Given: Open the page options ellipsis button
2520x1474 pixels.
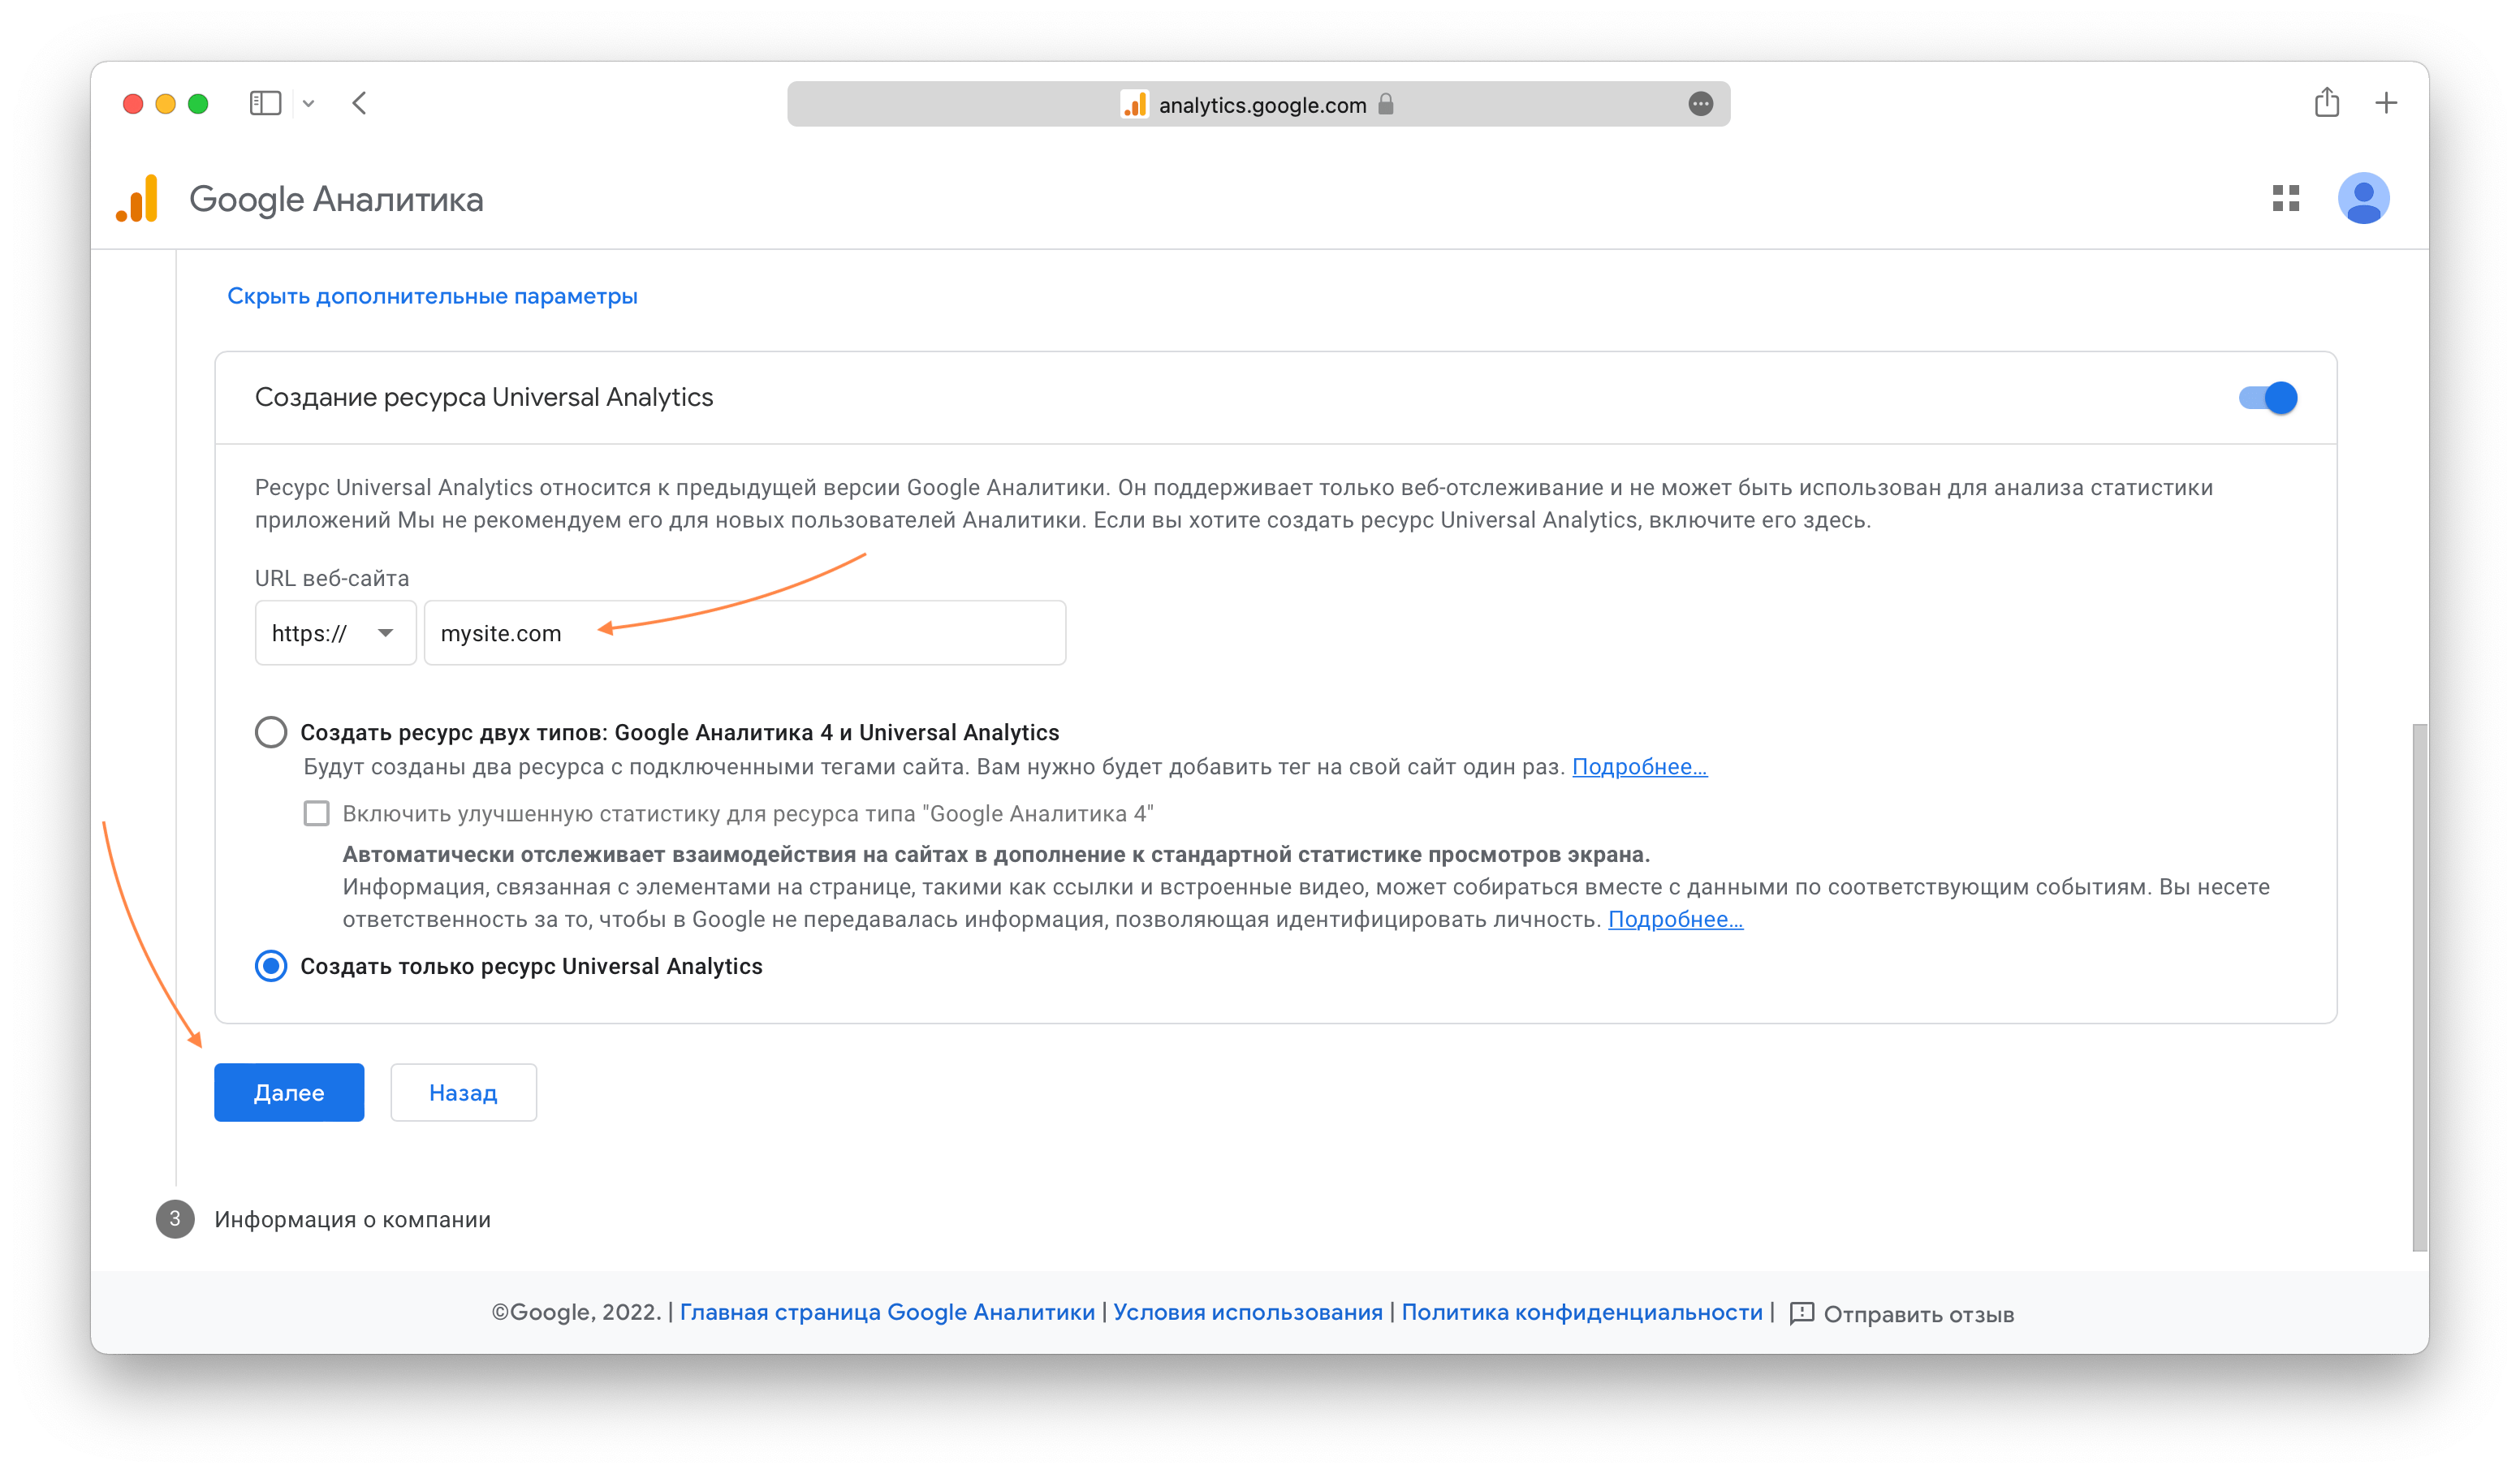Looking at the screenshot, I should pos(1700,104).
